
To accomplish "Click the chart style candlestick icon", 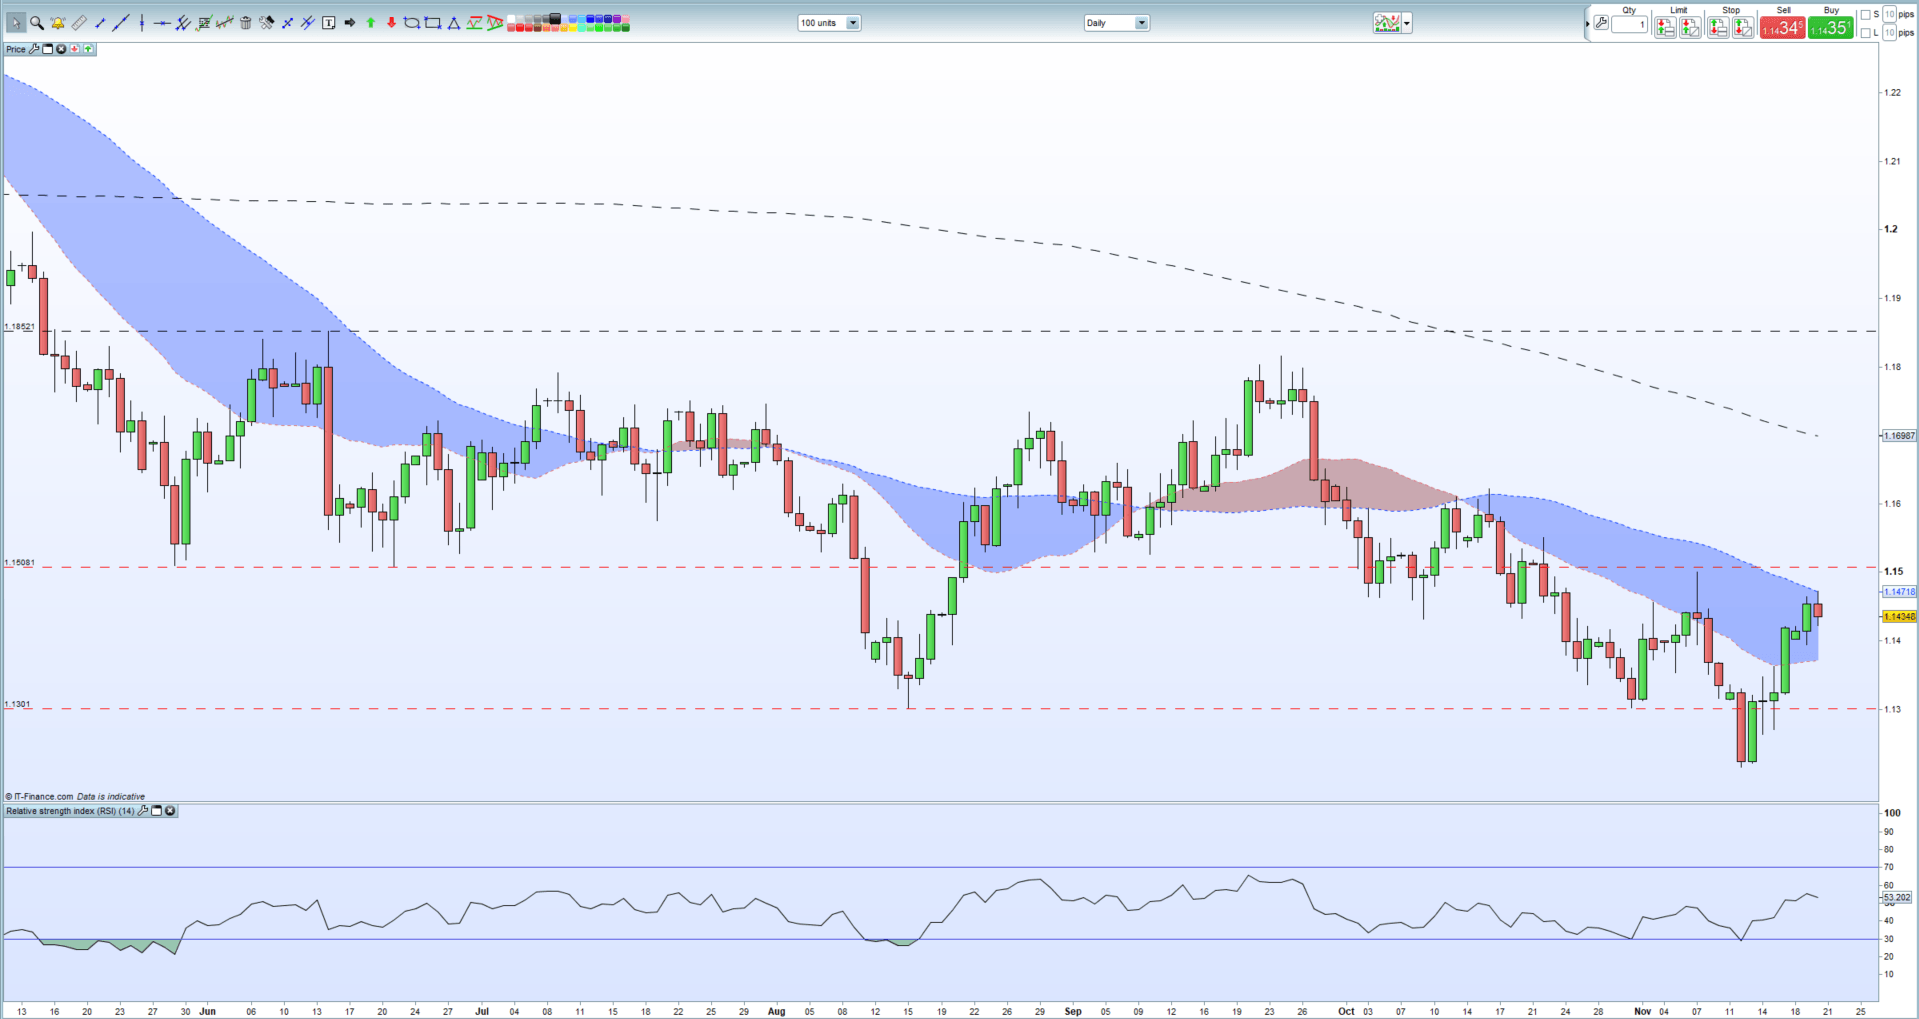I will [1387, 23].
